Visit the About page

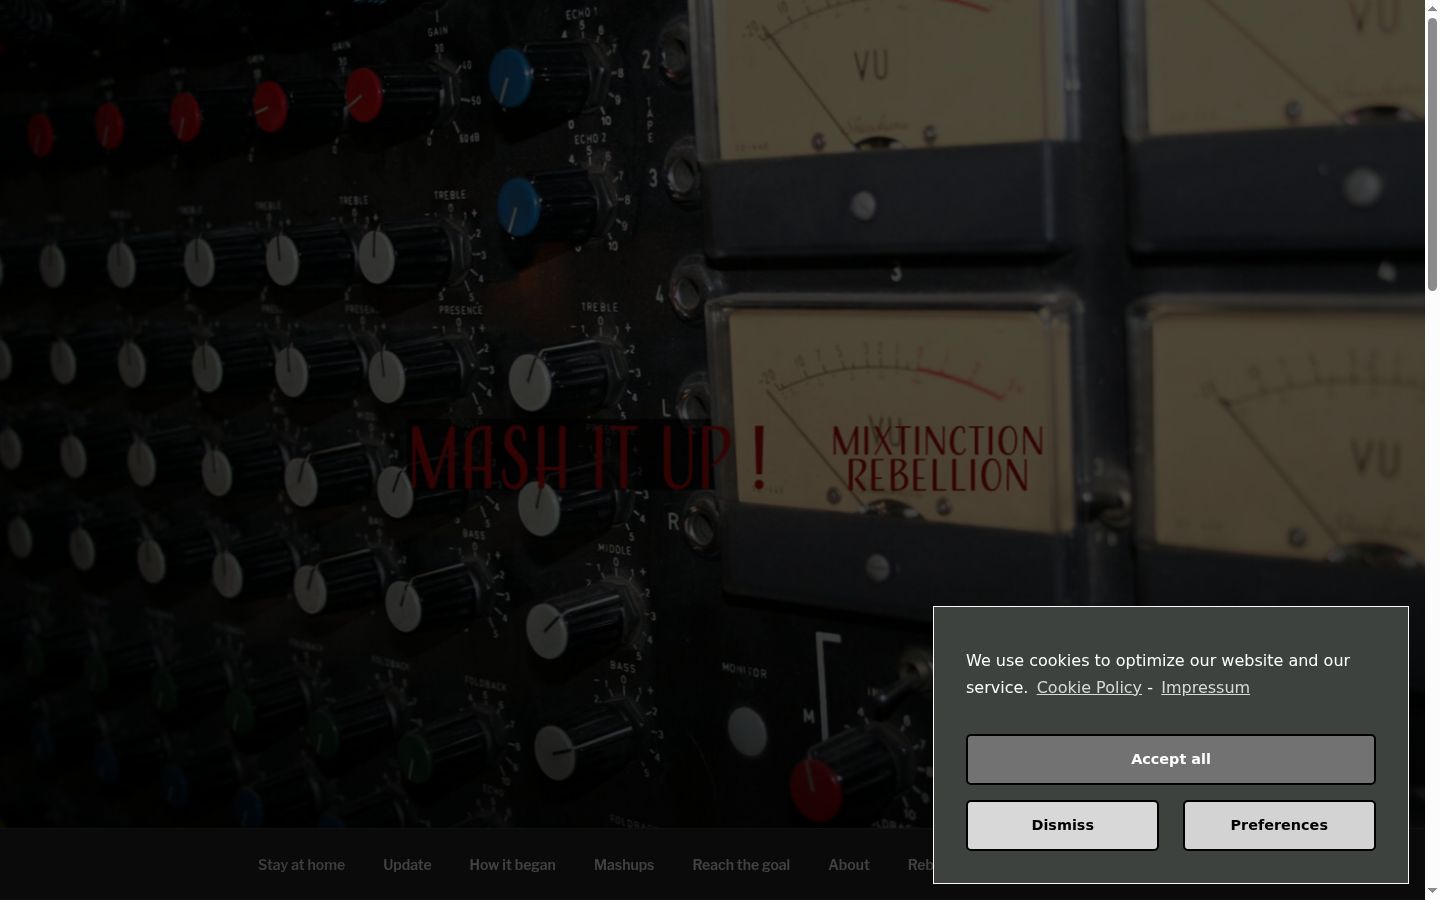click(849, 865)
